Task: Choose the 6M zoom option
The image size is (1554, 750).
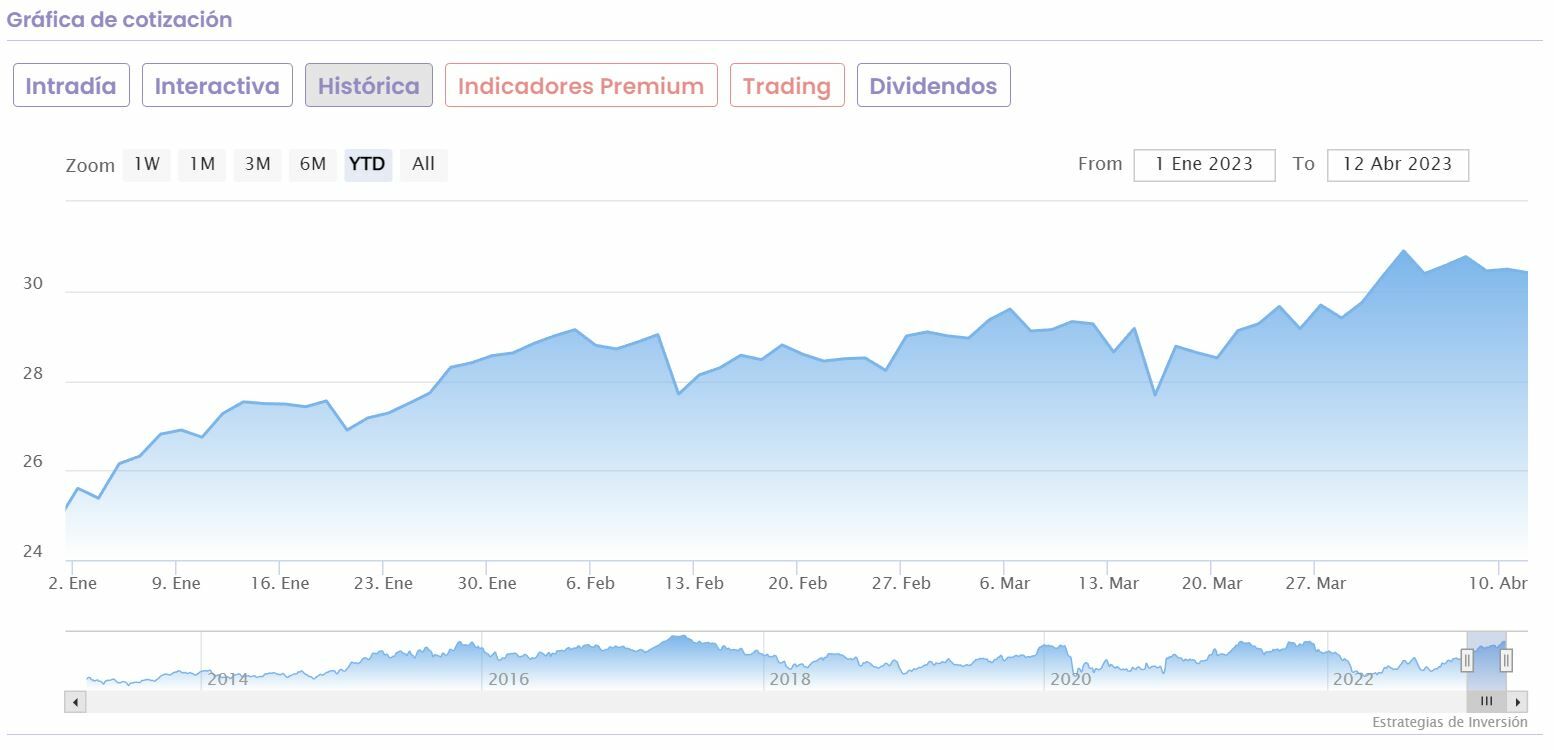Action: (x=313, y=164)
